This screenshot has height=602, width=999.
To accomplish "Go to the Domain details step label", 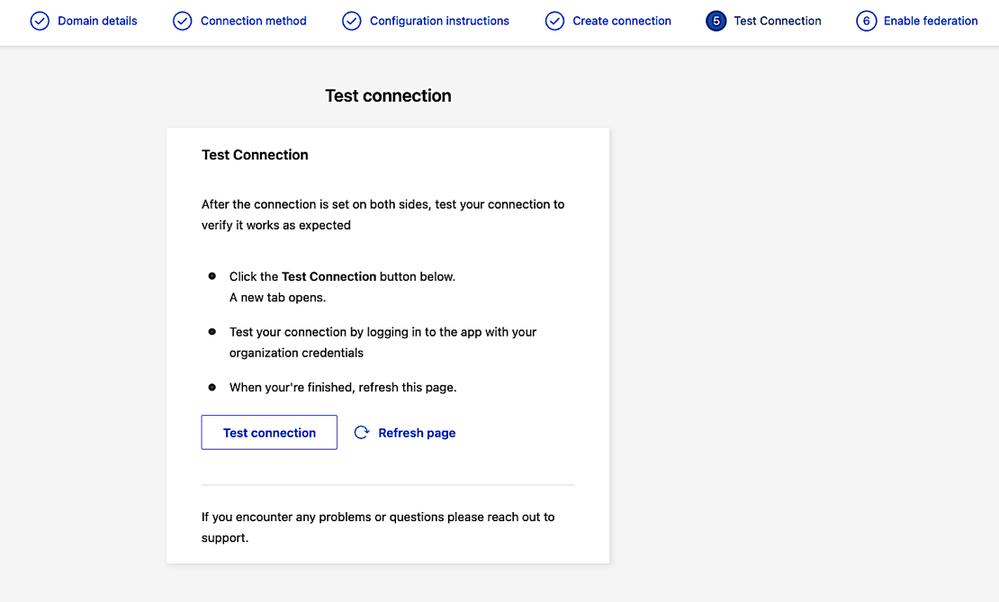I will coord(97,21).
